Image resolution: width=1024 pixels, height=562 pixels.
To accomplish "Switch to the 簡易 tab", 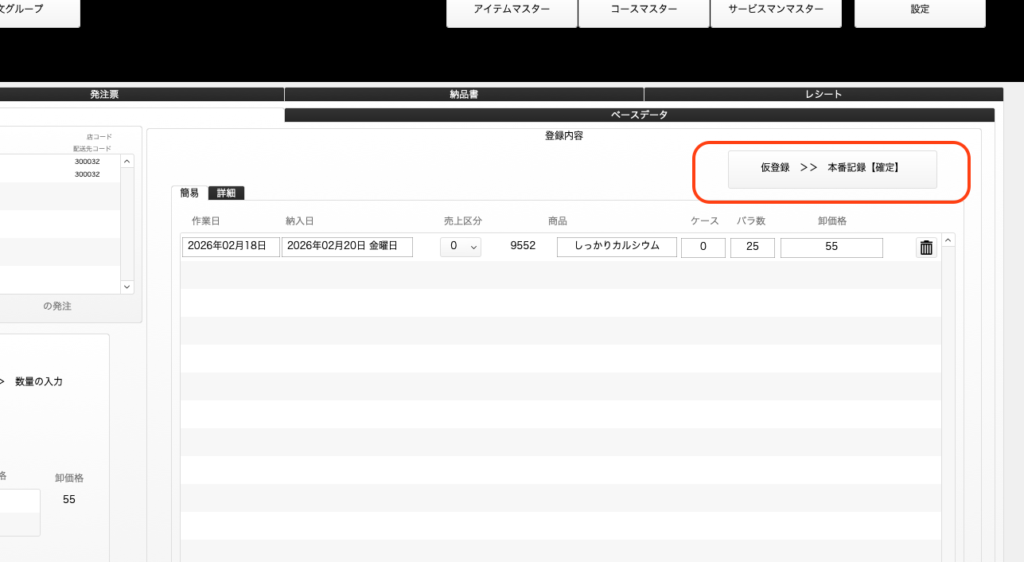I will [189, 193].
